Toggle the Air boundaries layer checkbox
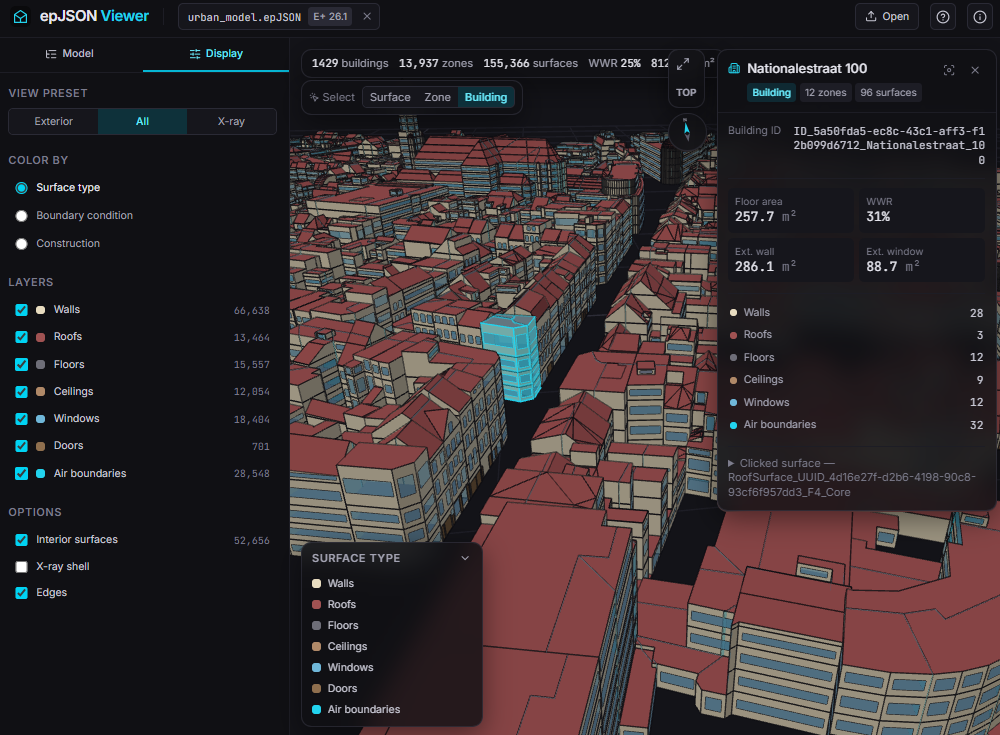This screenshot has width=1000, height=735. [x=22, y=473]
